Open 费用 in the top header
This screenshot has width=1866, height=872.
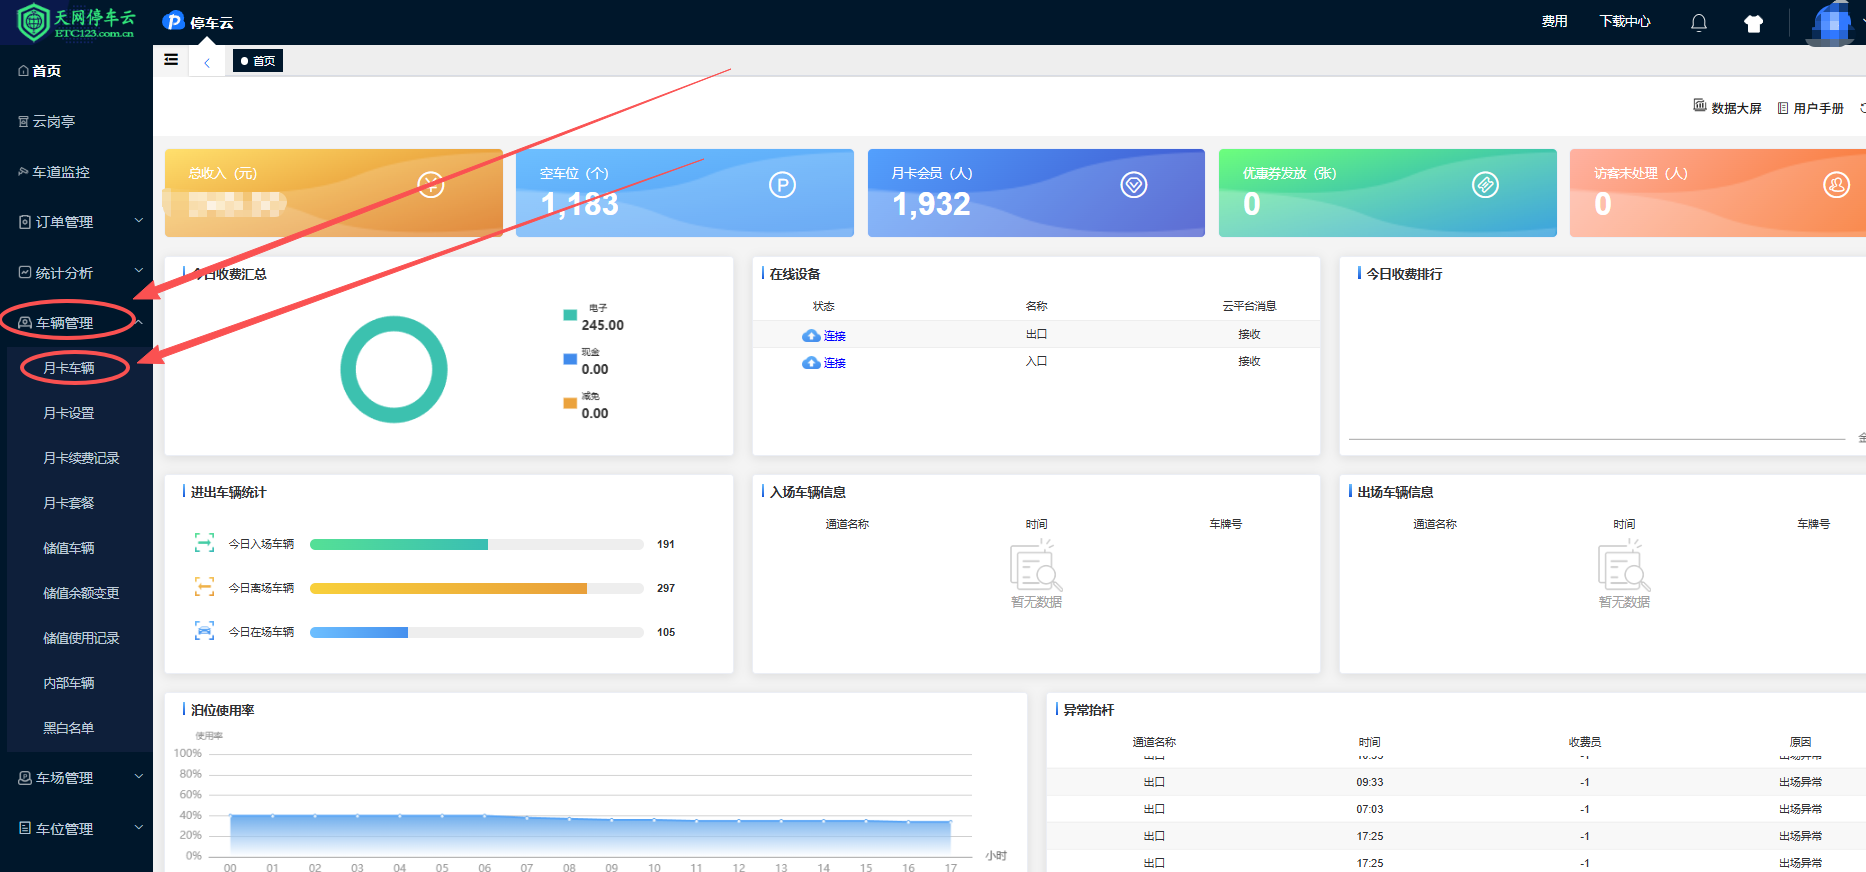click(1554, 21)
